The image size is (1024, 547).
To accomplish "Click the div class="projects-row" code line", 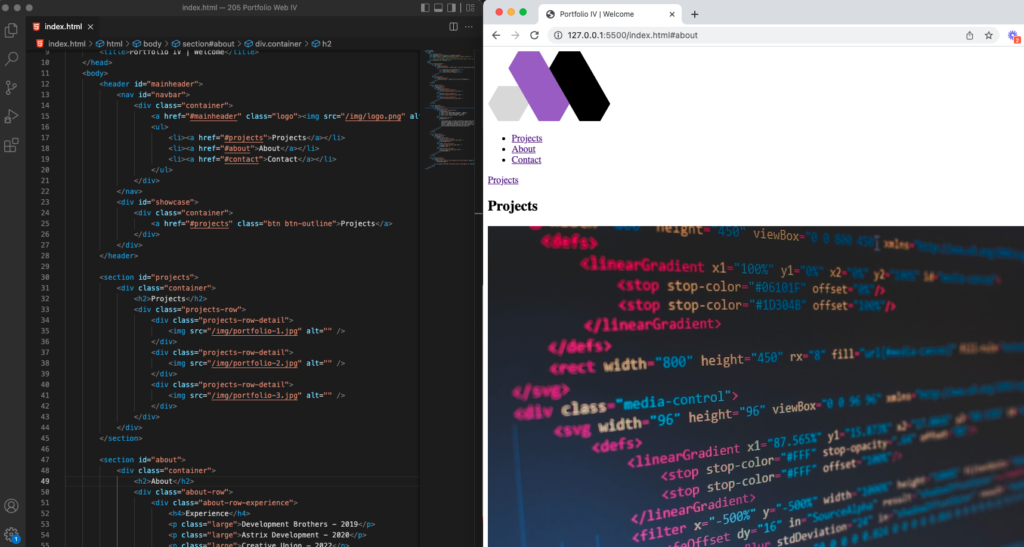I will [x=189, y=309].
